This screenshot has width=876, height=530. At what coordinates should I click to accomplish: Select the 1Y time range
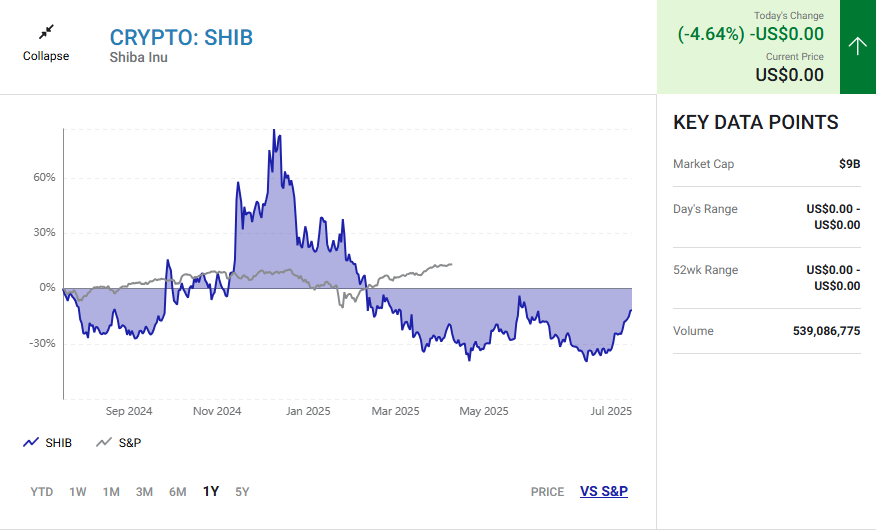[211, 491]
